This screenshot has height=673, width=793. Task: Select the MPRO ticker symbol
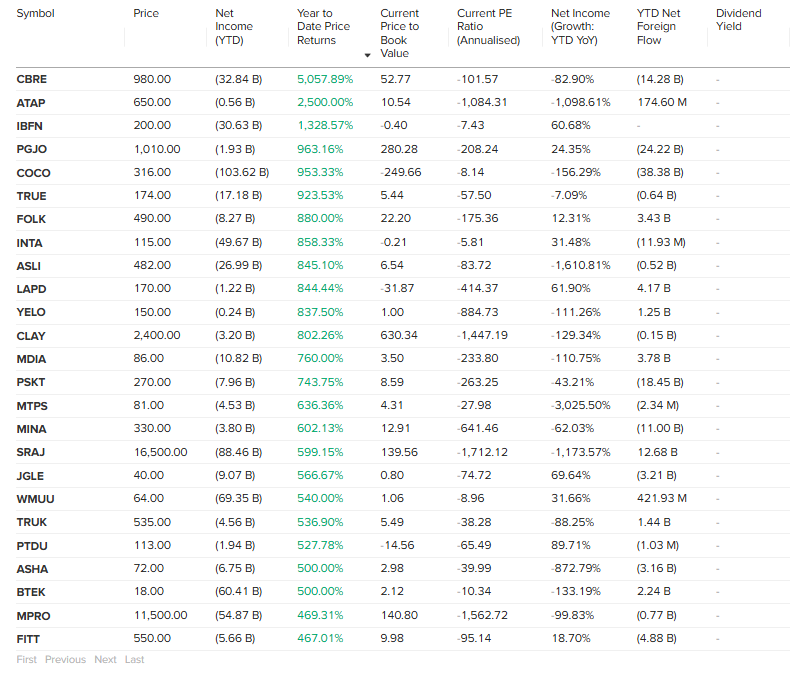[x=33, y=615]
